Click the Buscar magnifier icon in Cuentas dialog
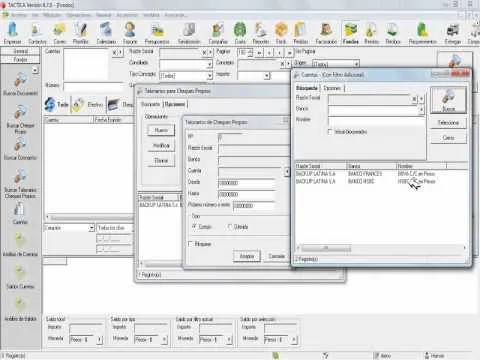 pos(448,100)
